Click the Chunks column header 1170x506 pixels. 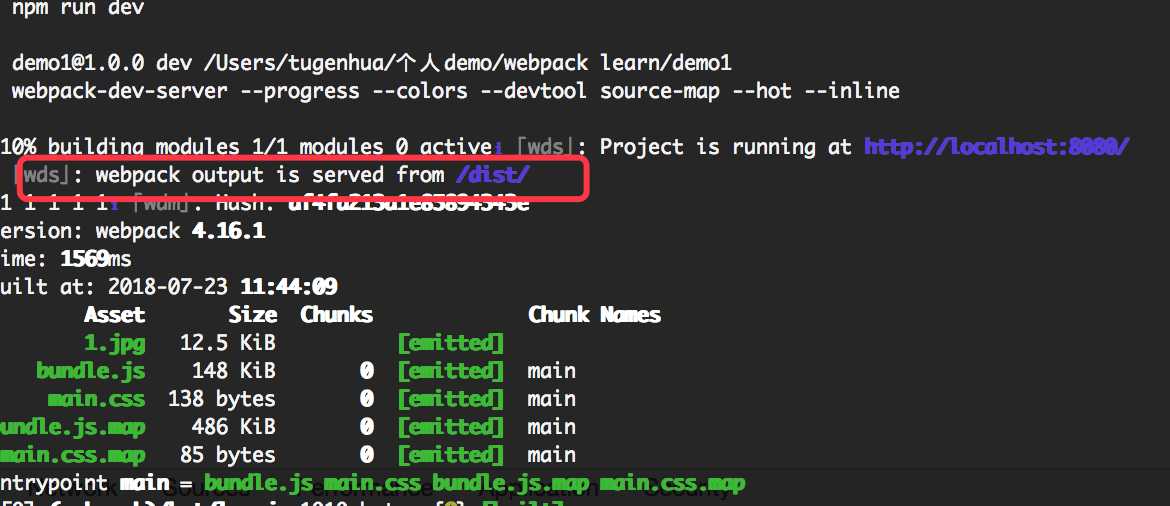coord(336,315)
